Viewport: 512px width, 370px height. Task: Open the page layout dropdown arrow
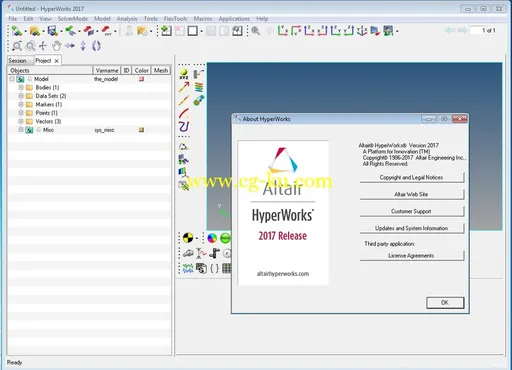tap(201, 32)
